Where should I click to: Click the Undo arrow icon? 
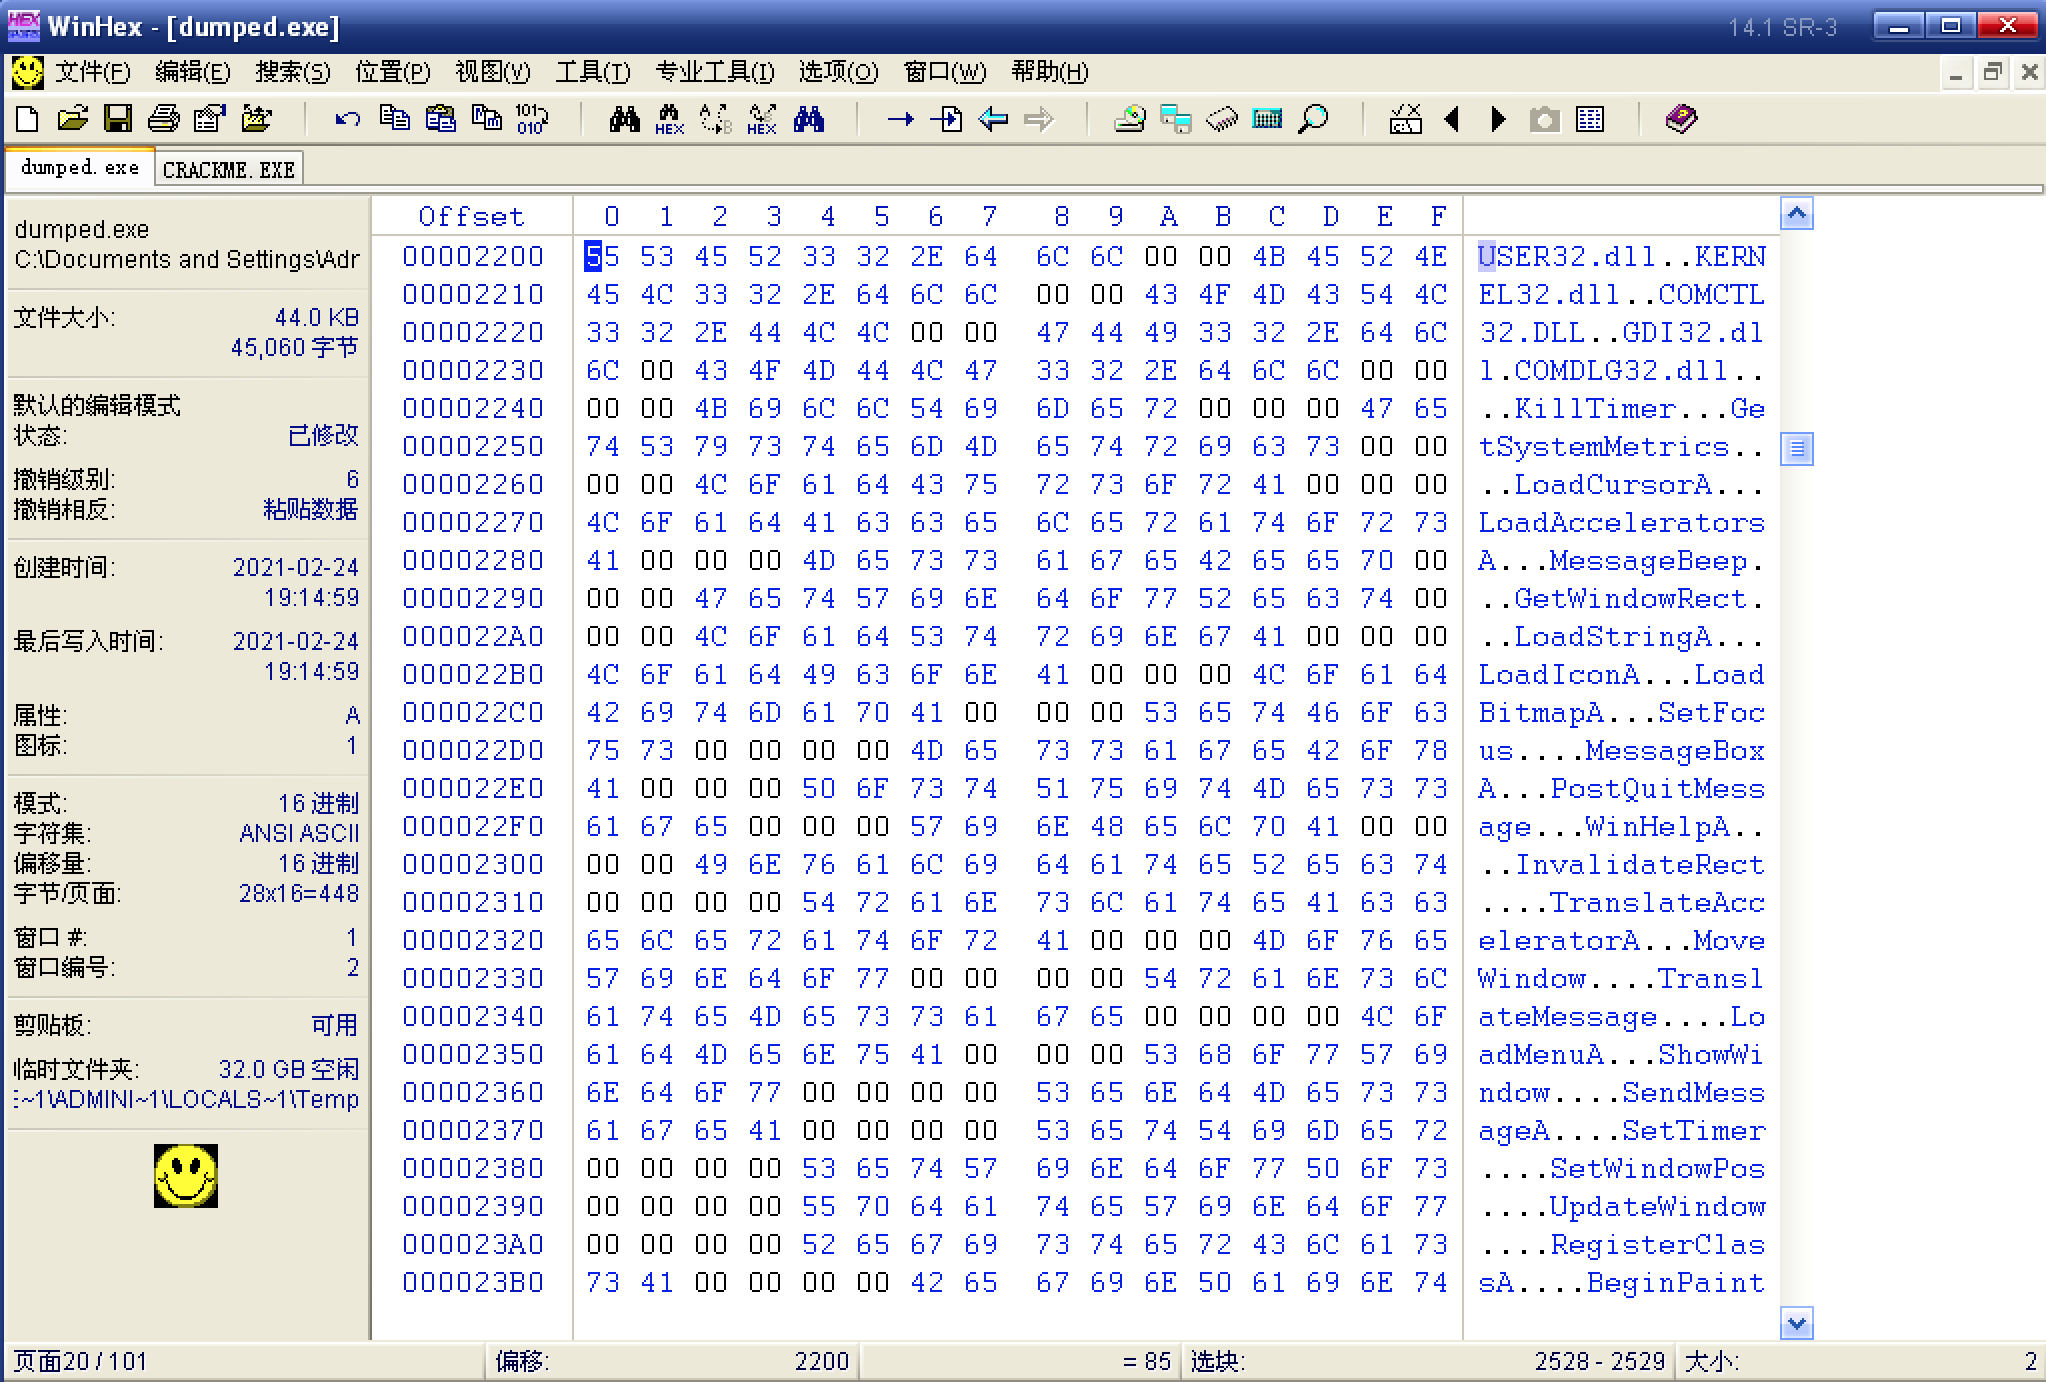click(347, 119)
